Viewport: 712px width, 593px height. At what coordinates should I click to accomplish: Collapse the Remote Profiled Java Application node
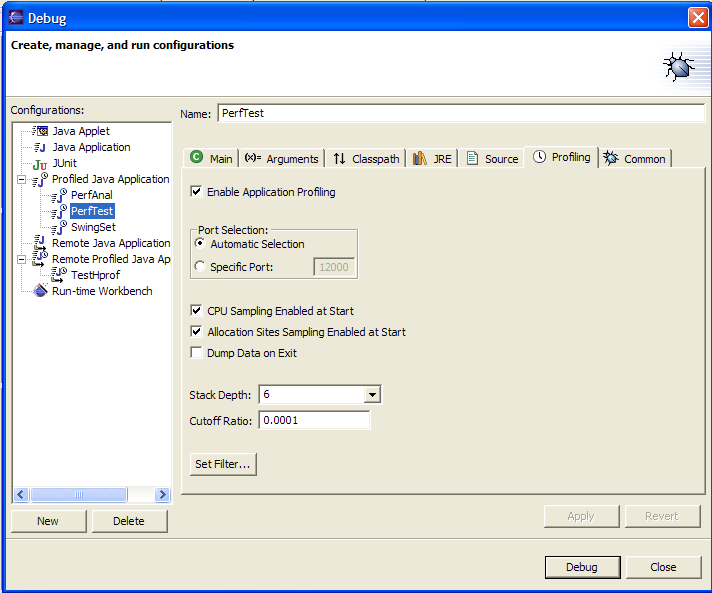pos(21,259)
